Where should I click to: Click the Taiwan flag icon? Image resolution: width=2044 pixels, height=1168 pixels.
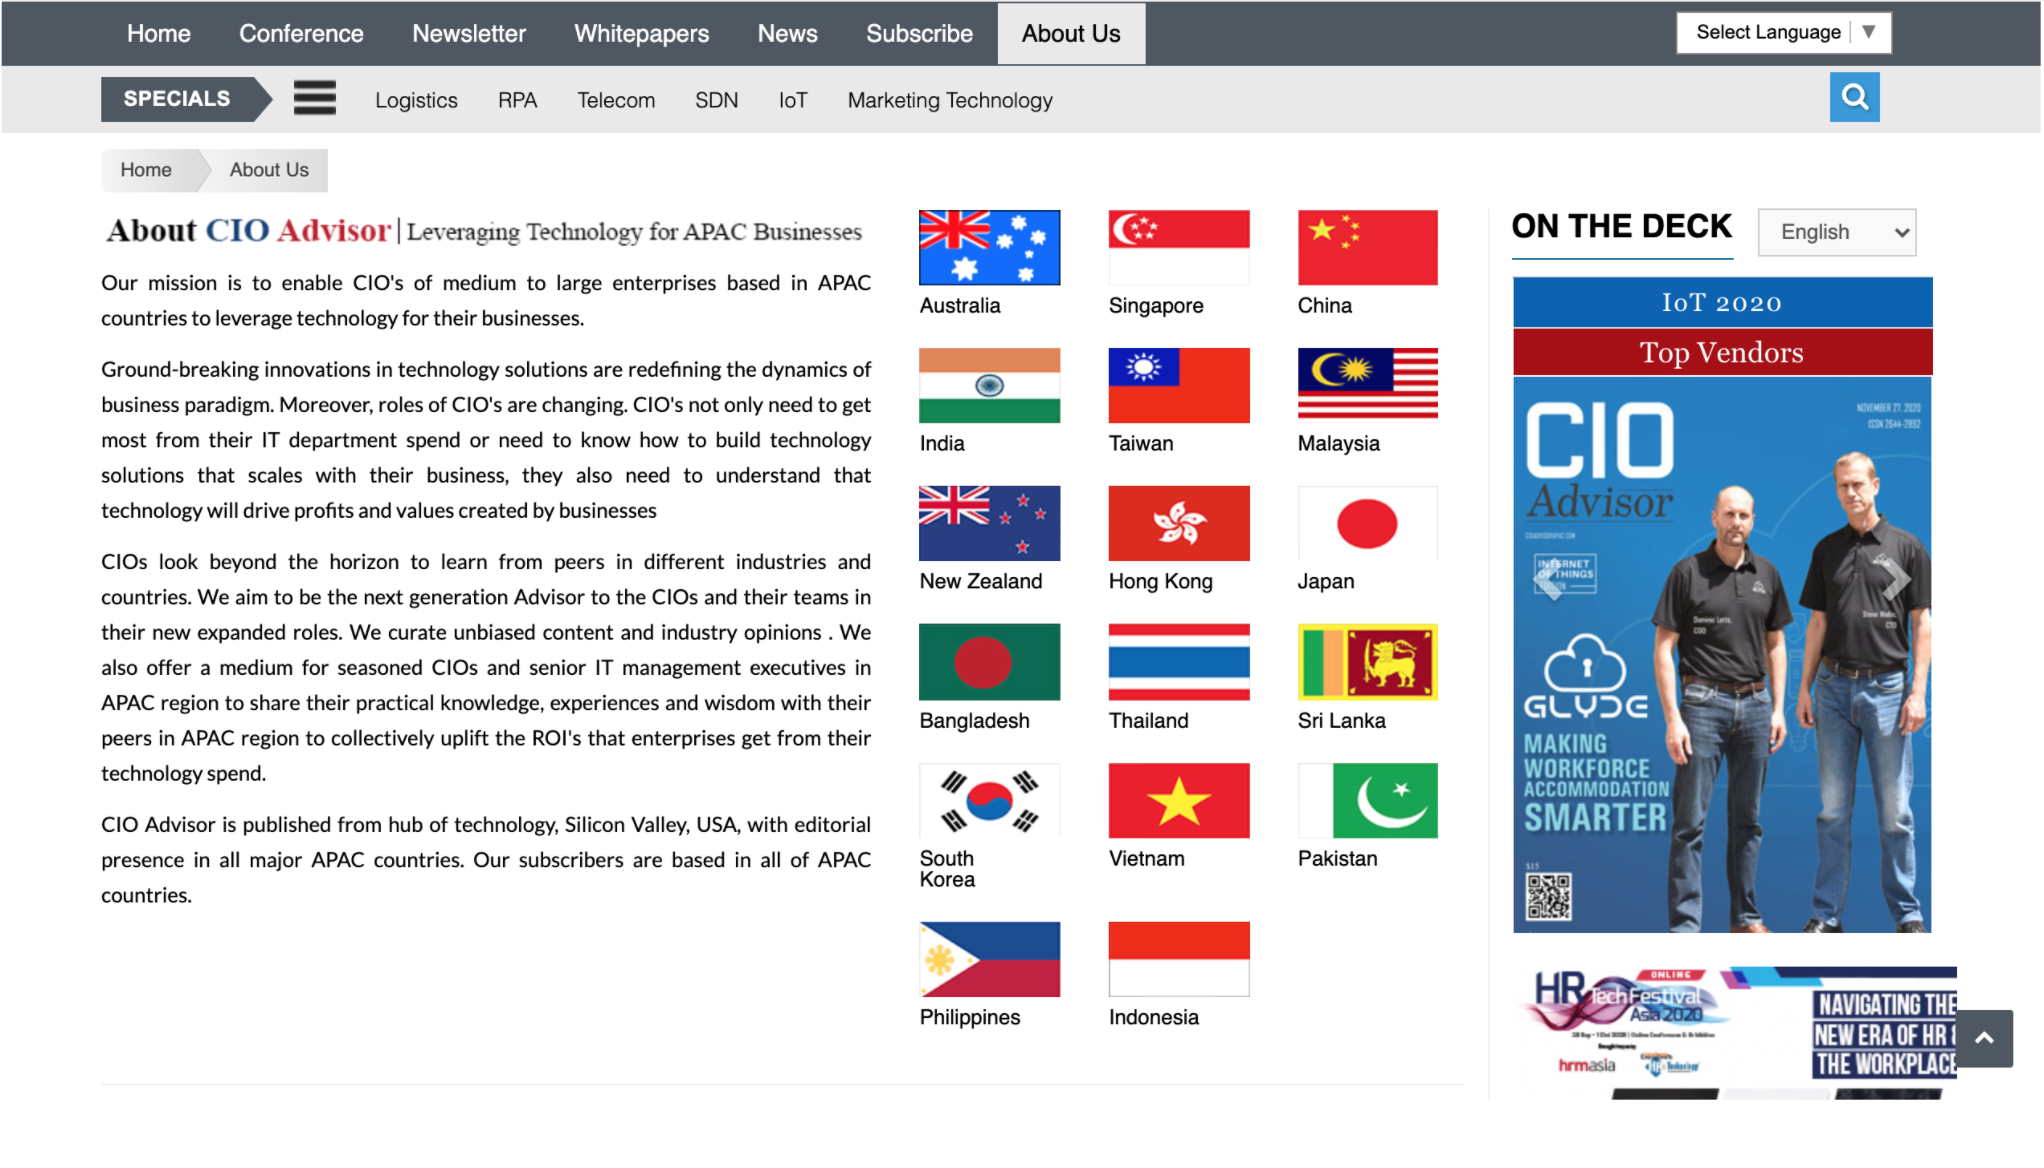tap(1179, 386)
